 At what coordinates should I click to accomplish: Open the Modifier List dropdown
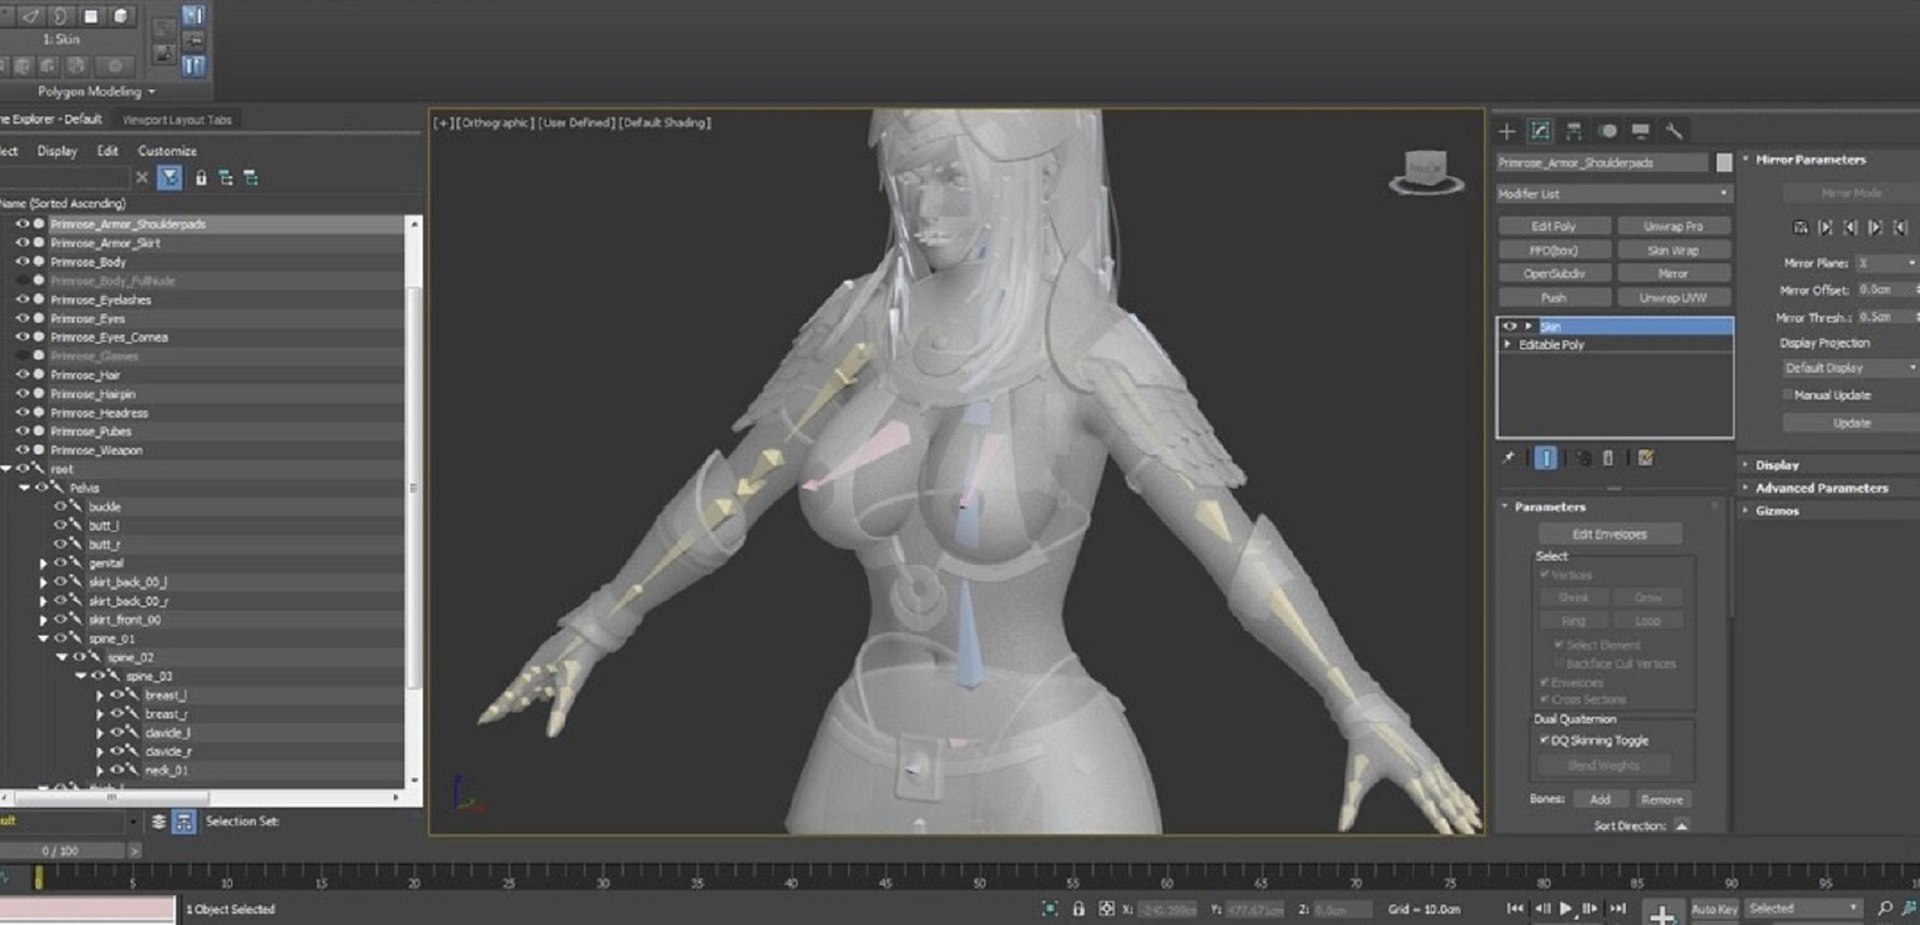coord(1614,194)
